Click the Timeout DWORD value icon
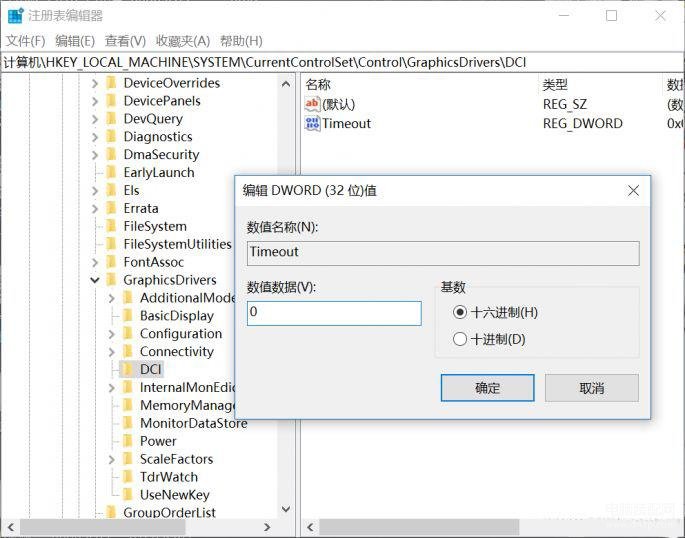Viewport: 685px width, 538px height. 312,123
